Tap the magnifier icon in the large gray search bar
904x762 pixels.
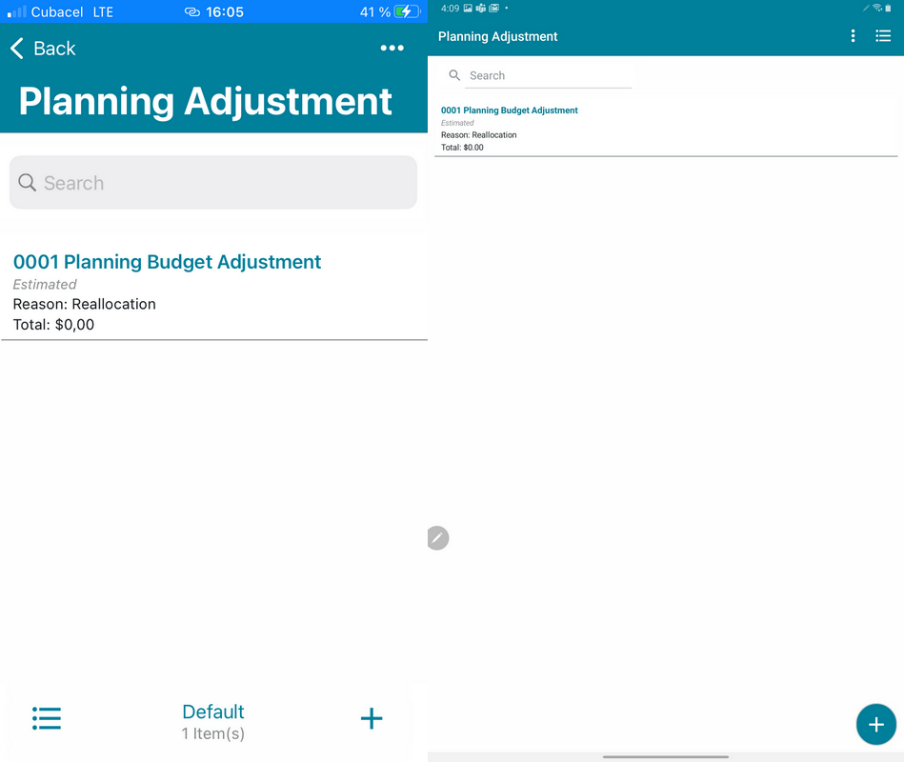[28, 183]
